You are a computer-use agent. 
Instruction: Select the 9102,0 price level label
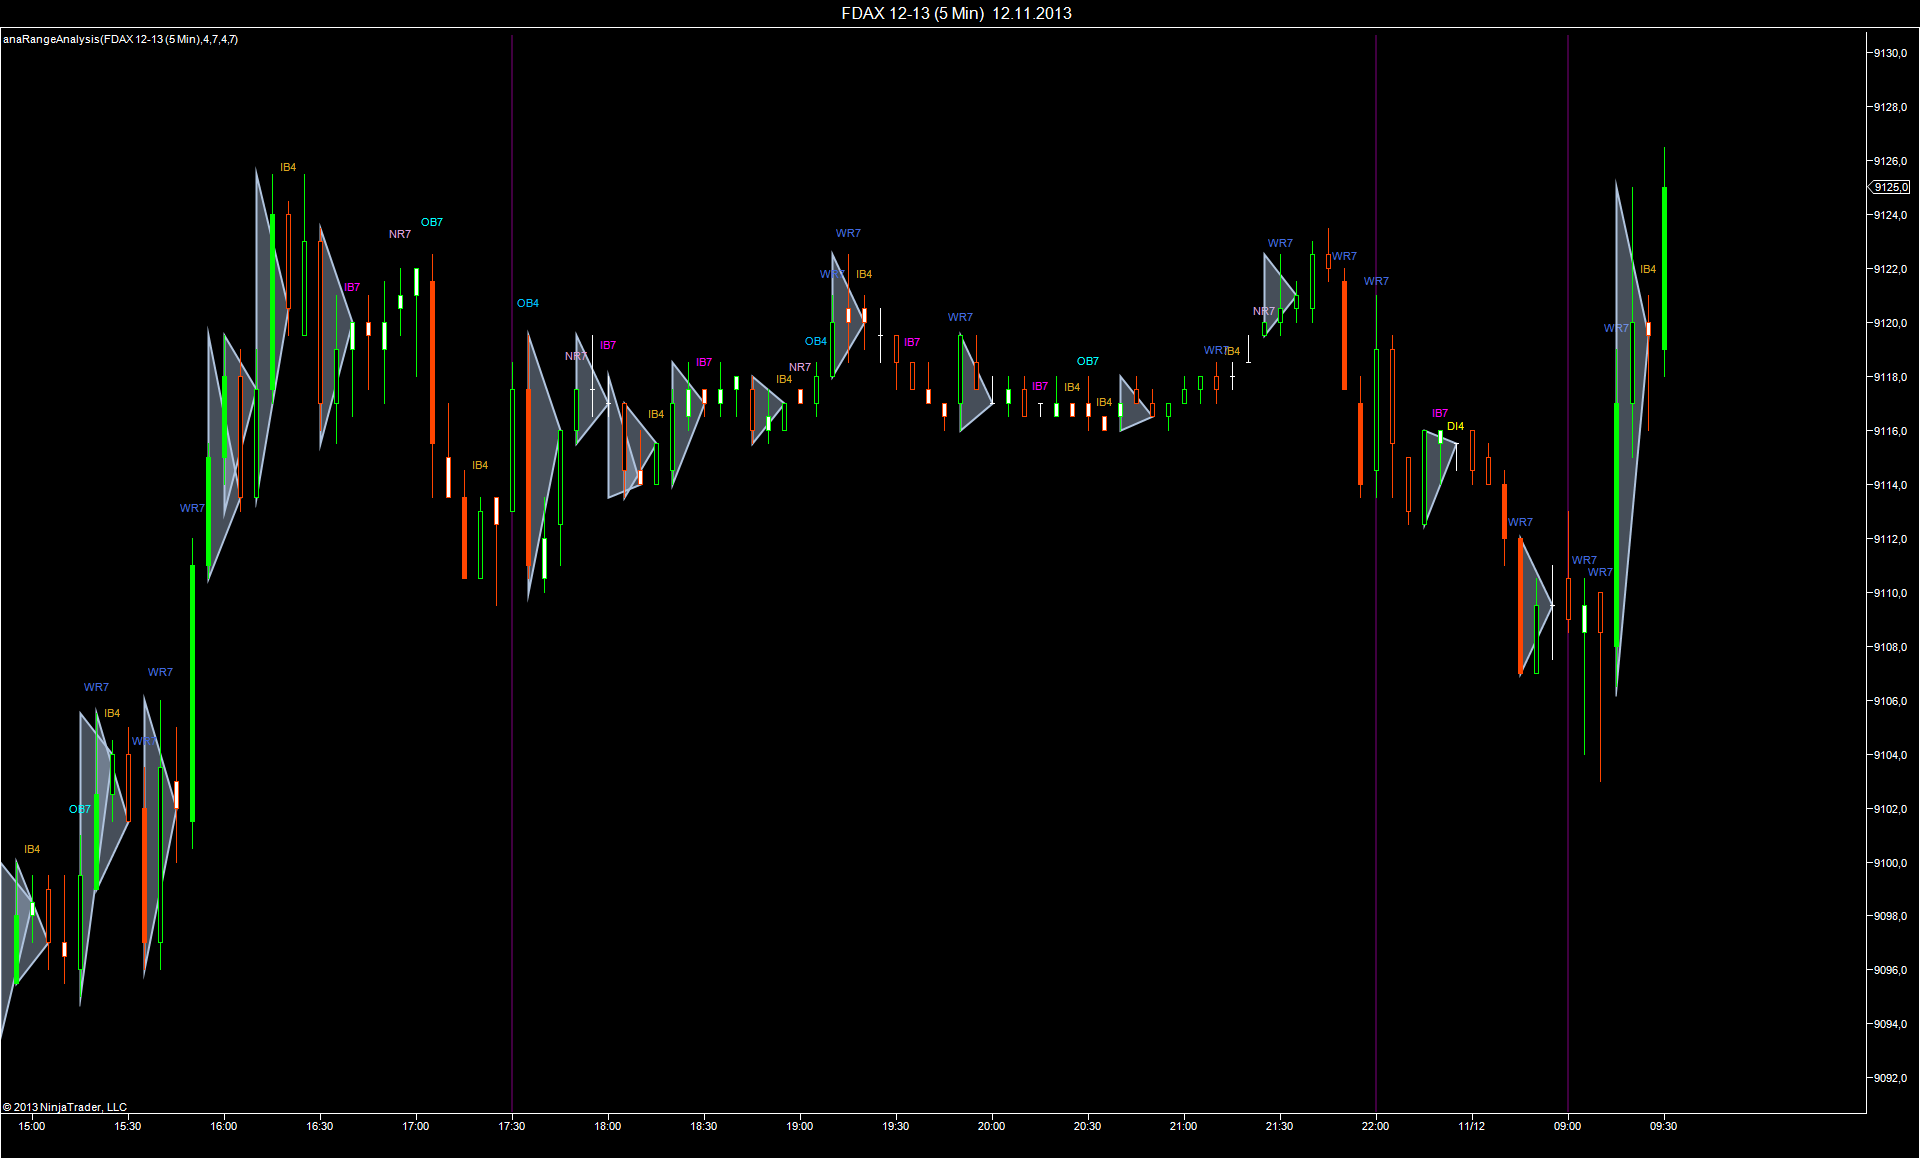pos(1890,809)
